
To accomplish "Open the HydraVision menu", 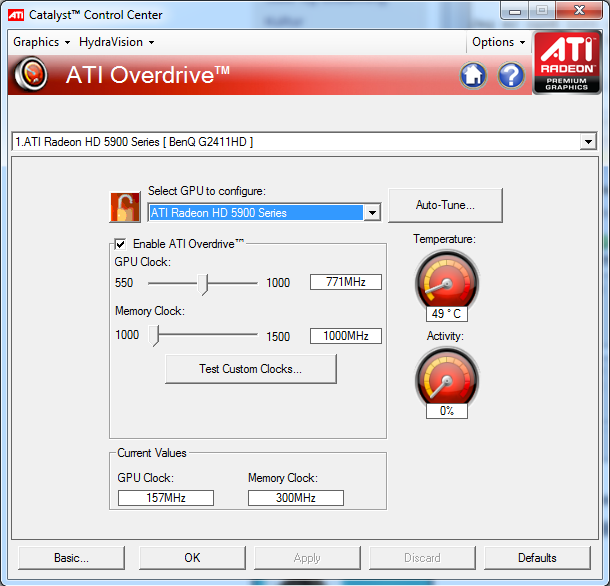I will tap(116, 42).
